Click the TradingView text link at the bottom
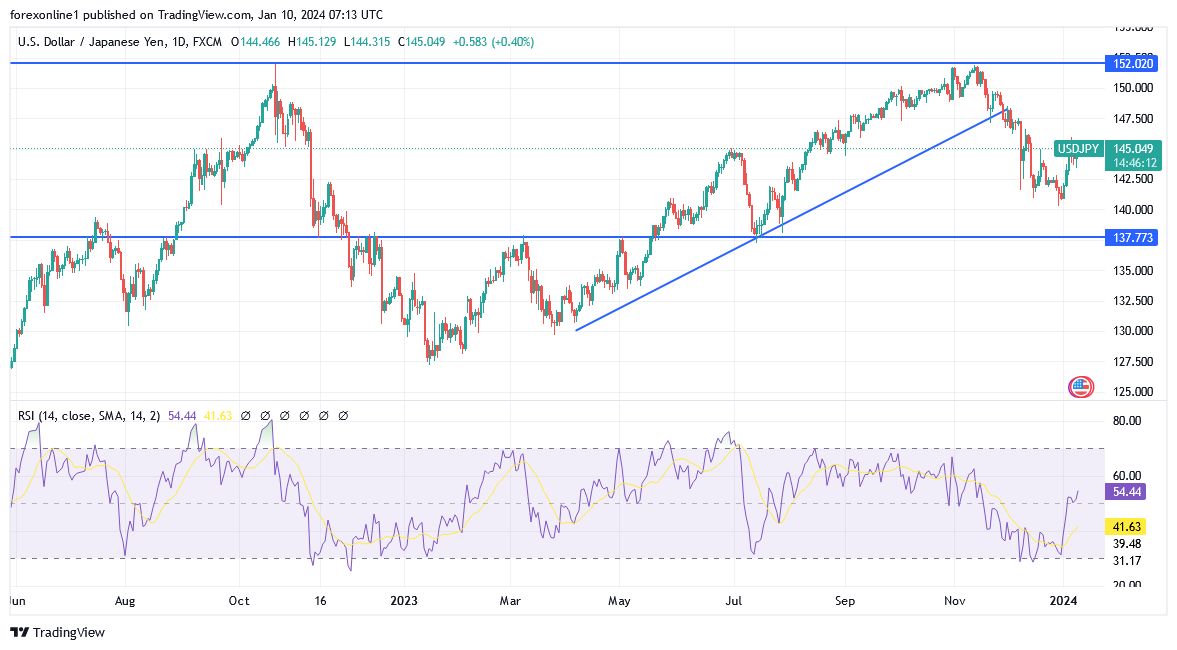 click(68, 633)
